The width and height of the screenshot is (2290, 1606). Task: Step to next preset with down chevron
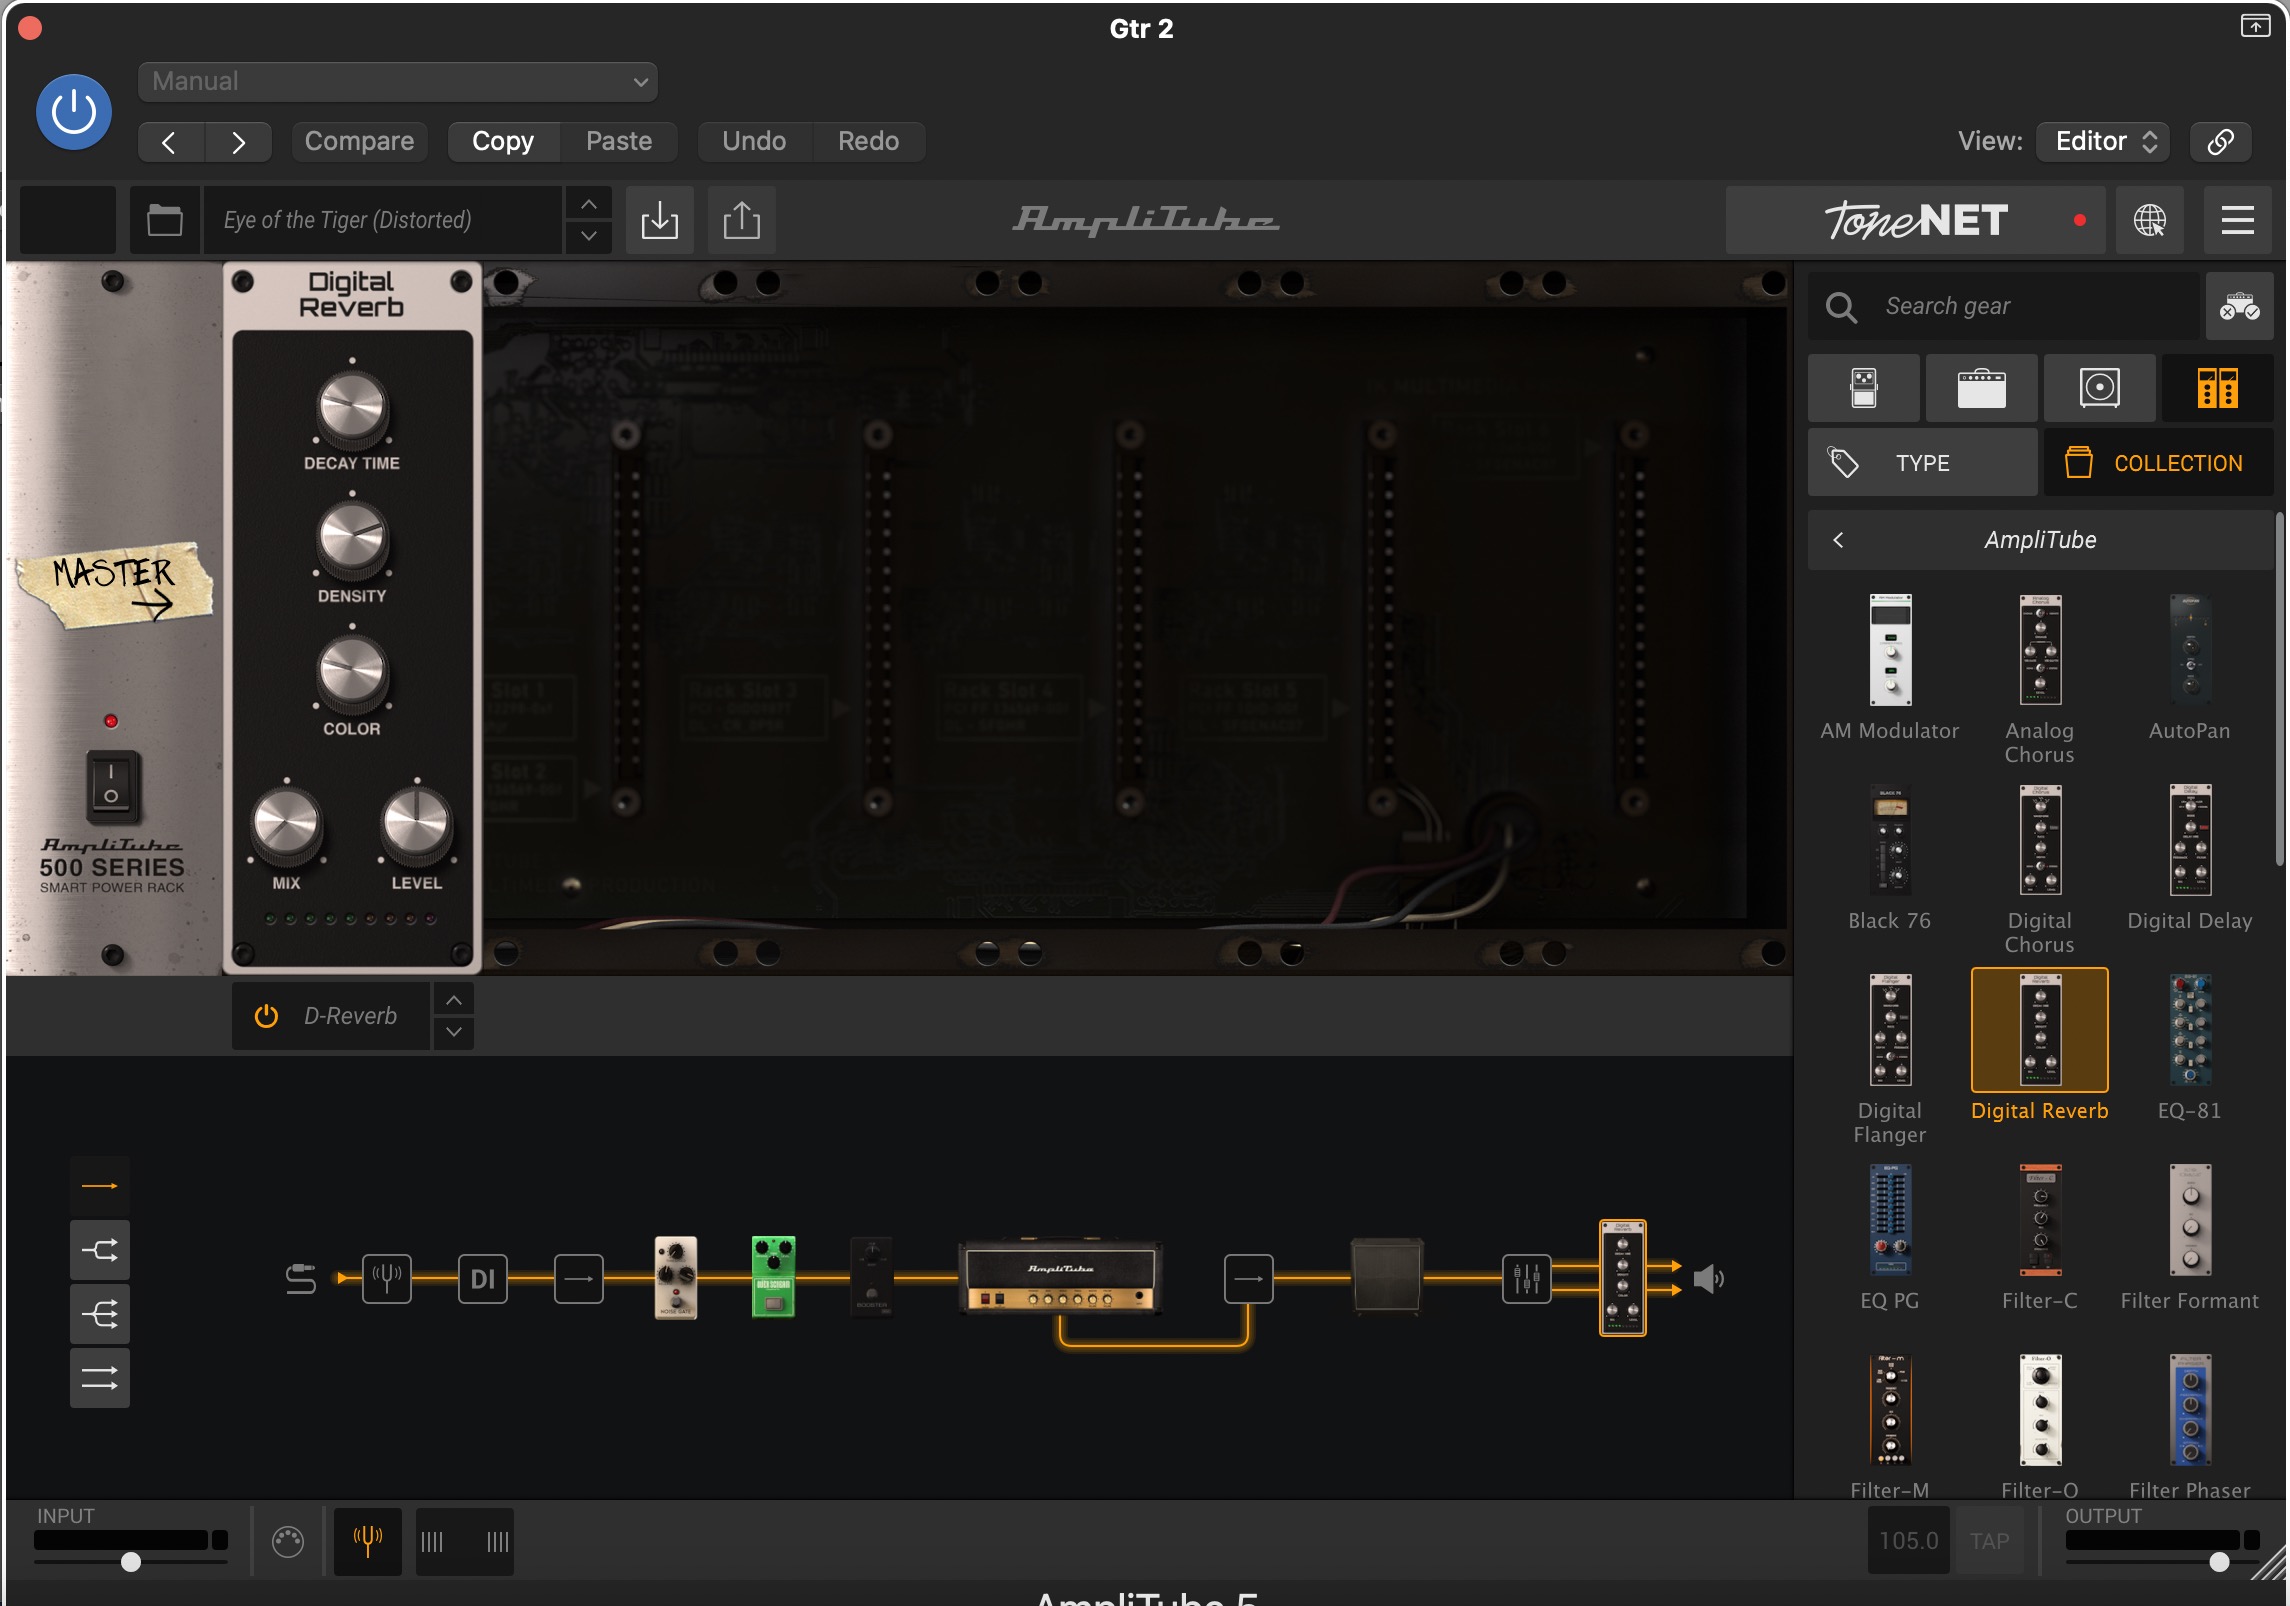coord(589,236)
